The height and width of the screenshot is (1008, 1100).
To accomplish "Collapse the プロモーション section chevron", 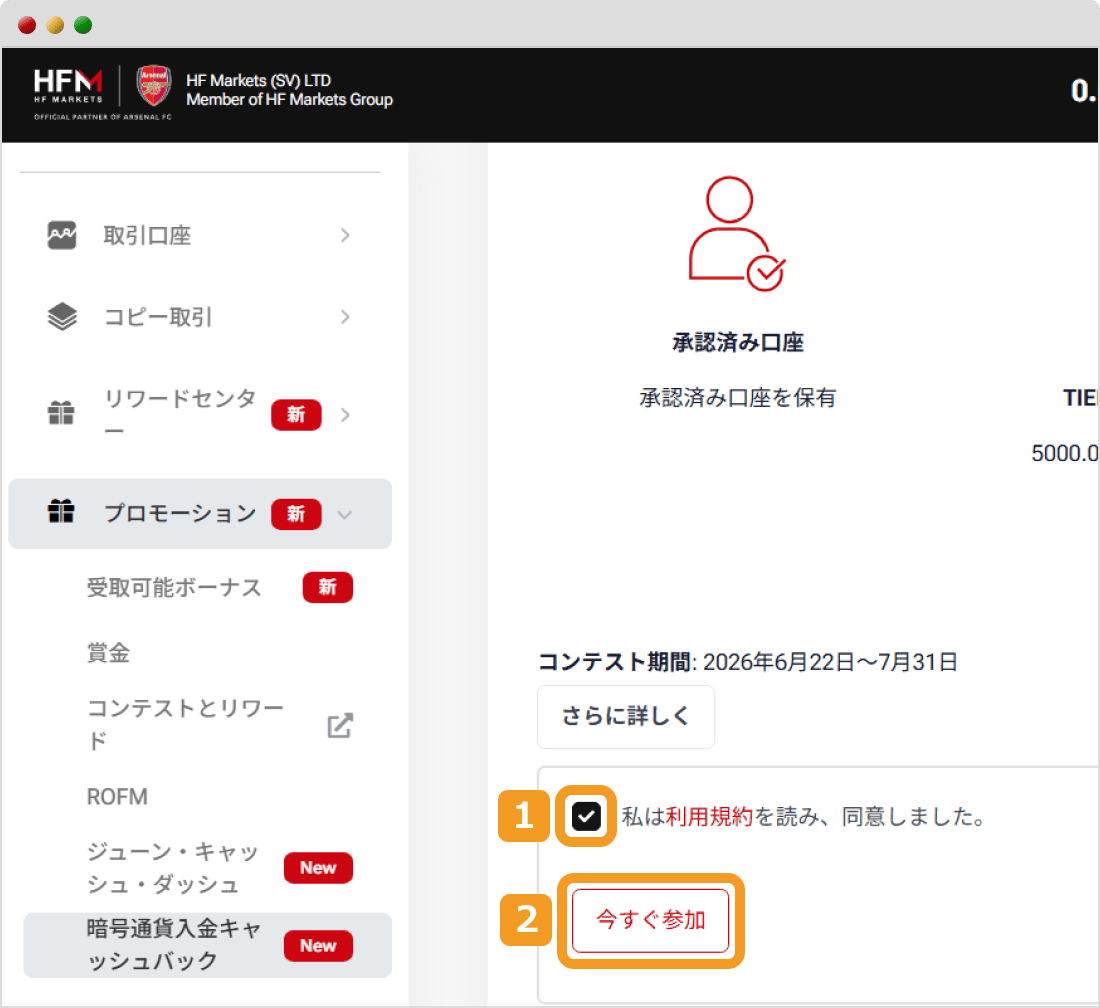I will [344, 515].
